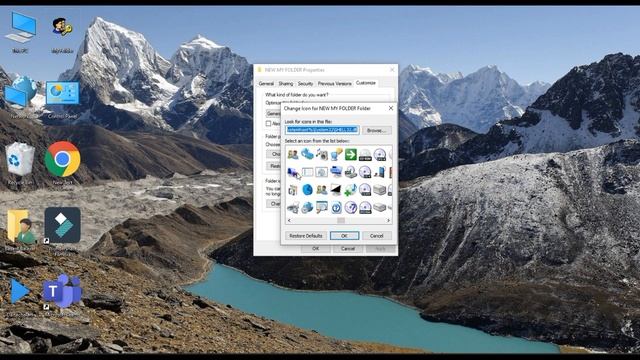
Task: Select the networked computers icon
Action: tap(336, 172)
